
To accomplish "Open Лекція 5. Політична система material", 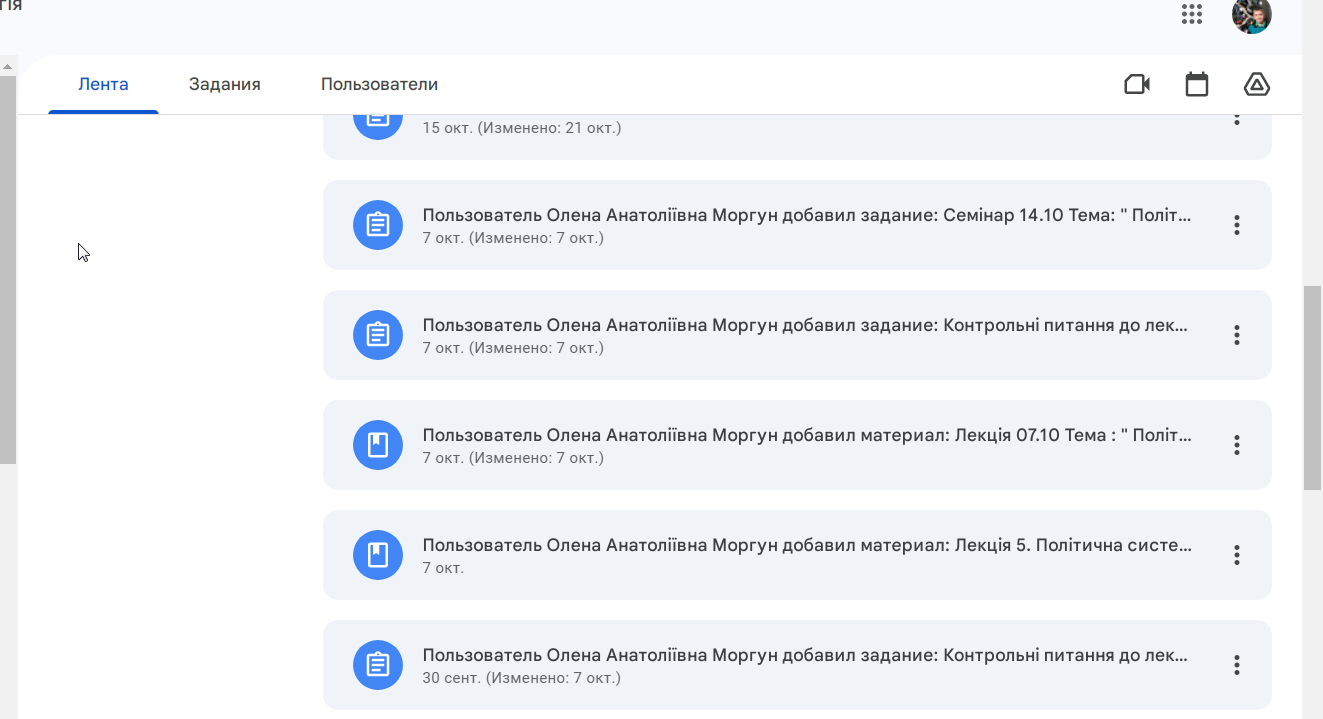I will [797, 555].
